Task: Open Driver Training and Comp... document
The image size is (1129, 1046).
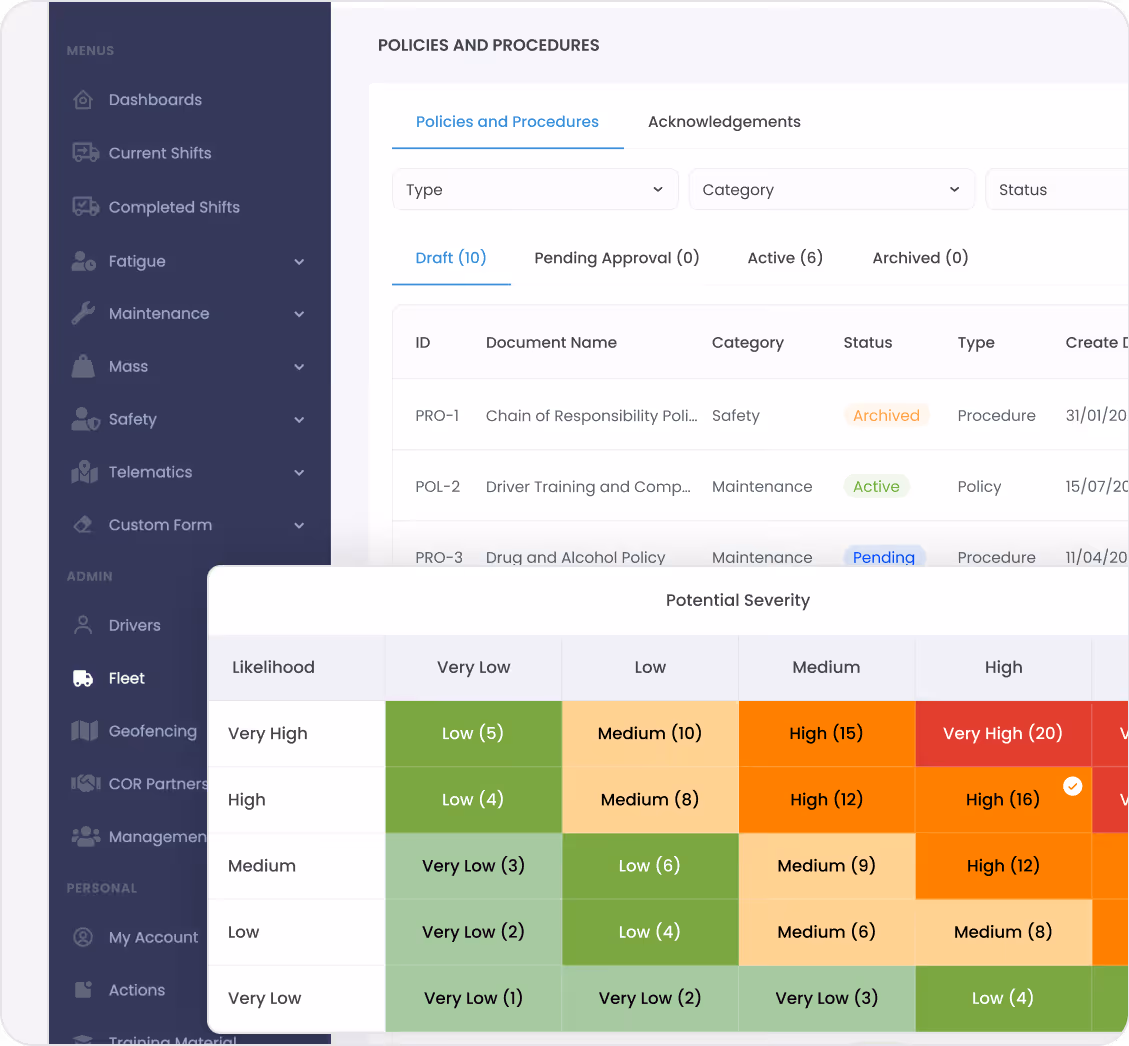Action: [x=588, y=487]
